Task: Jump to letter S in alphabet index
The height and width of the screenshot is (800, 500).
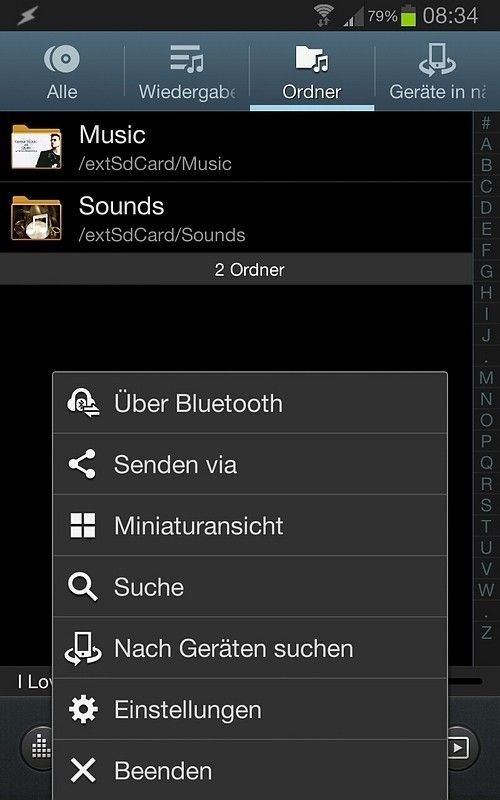Action: click(486, 505)
